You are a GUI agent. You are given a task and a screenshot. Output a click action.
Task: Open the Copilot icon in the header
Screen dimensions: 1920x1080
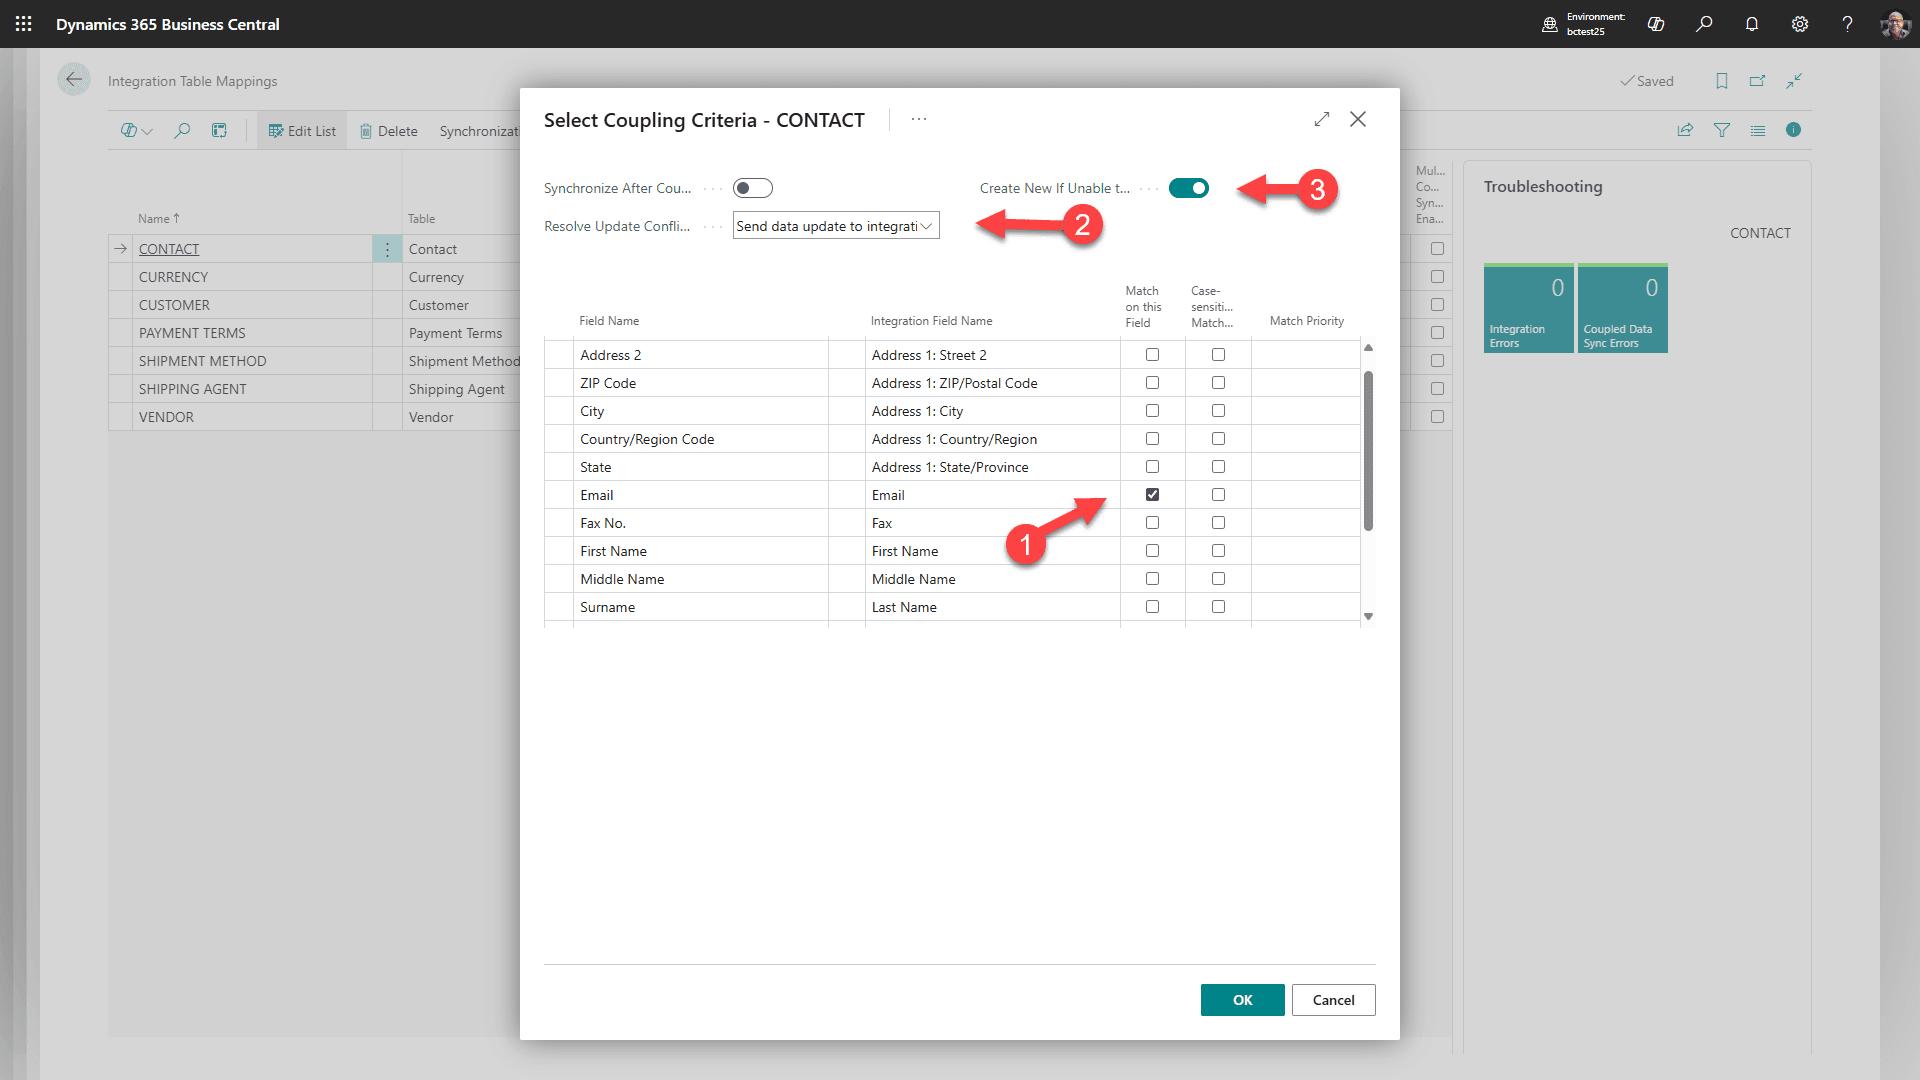pos(1656,24)
